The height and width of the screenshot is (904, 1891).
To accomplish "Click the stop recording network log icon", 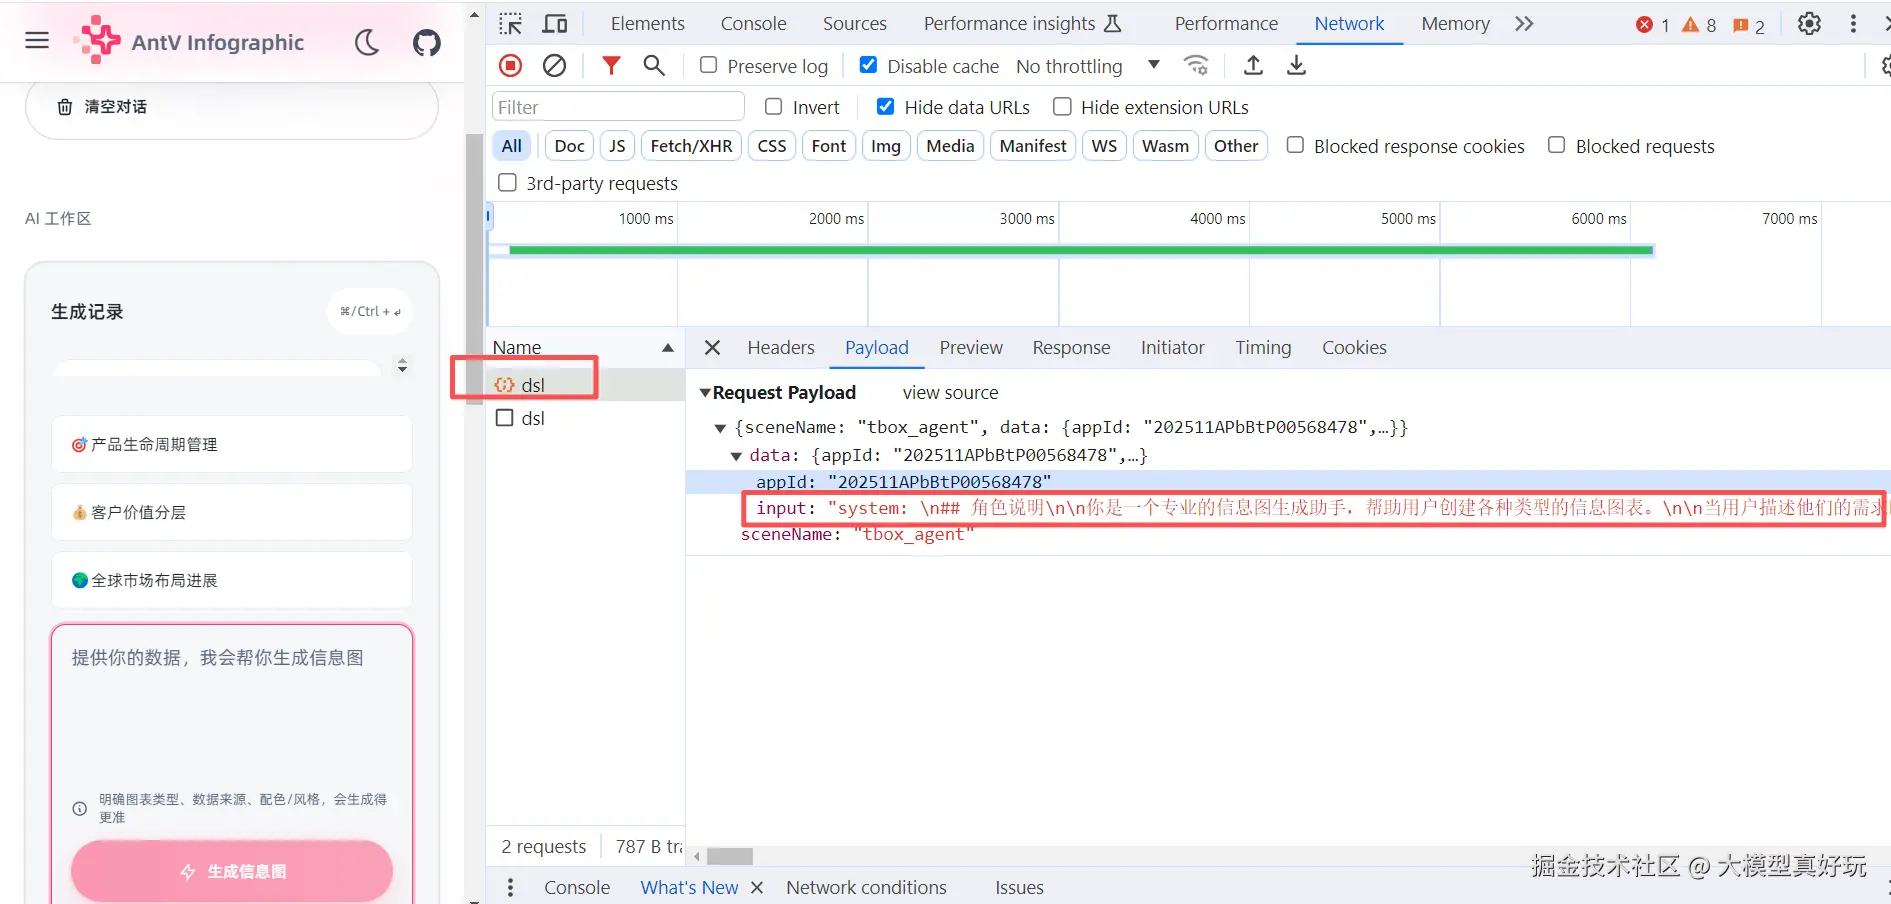I will click(x=510, y=66).
